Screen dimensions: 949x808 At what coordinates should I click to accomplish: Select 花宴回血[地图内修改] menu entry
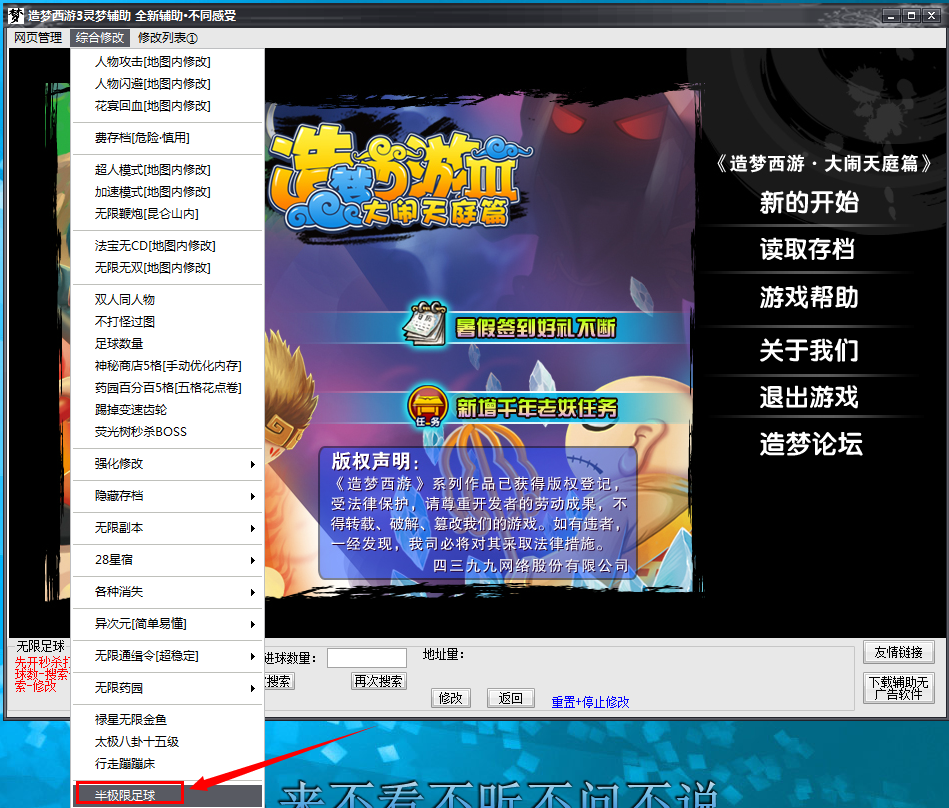point(168,106)
